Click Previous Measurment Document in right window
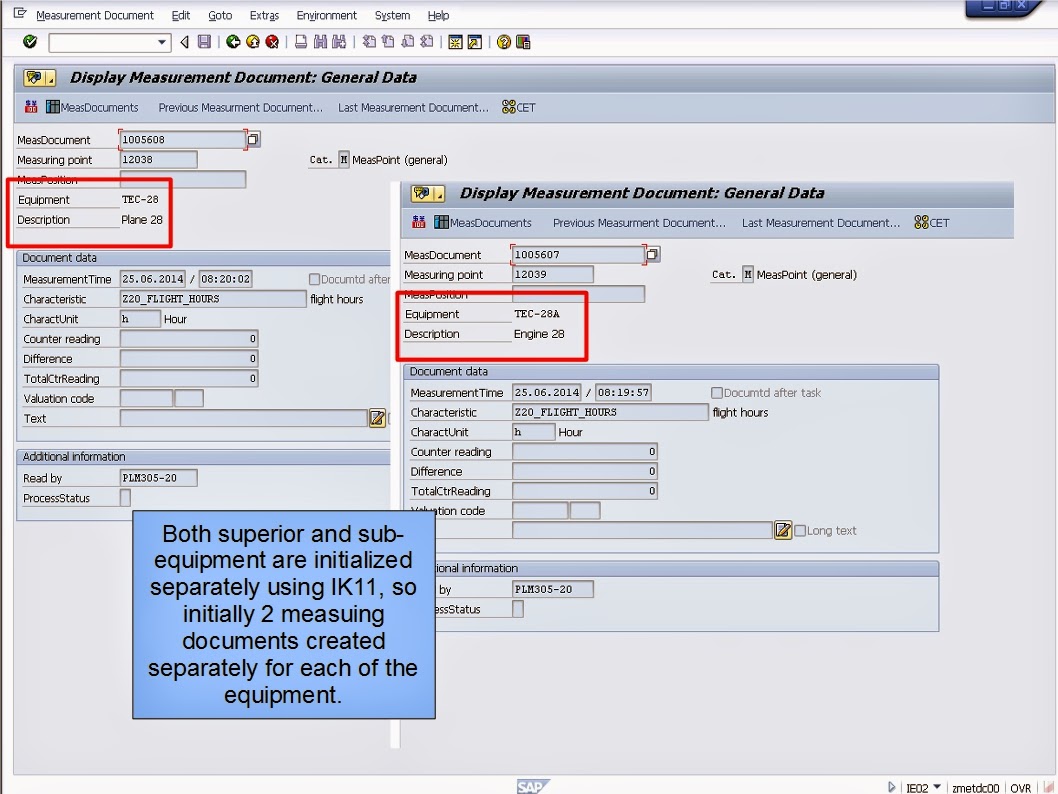The width and height of the screenshot is (1058, 794). click(x=639, y=223)
